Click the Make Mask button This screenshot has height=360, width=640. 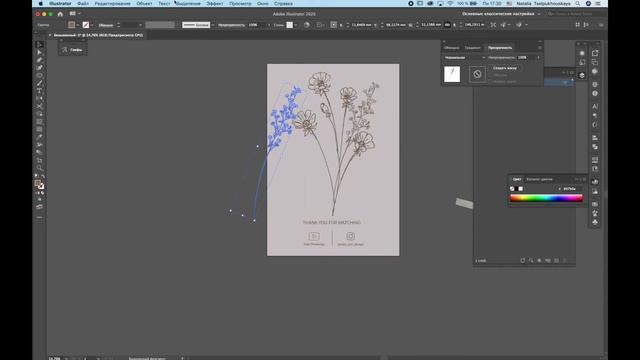tap(505, 68)
